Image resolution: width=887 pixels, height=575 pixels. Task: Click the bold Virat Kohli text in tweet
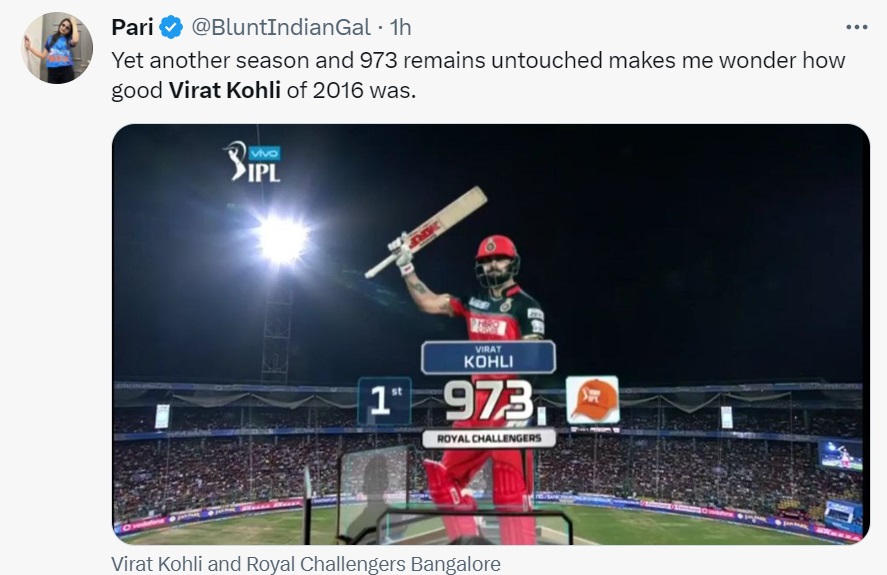click(x=224, y=88)
